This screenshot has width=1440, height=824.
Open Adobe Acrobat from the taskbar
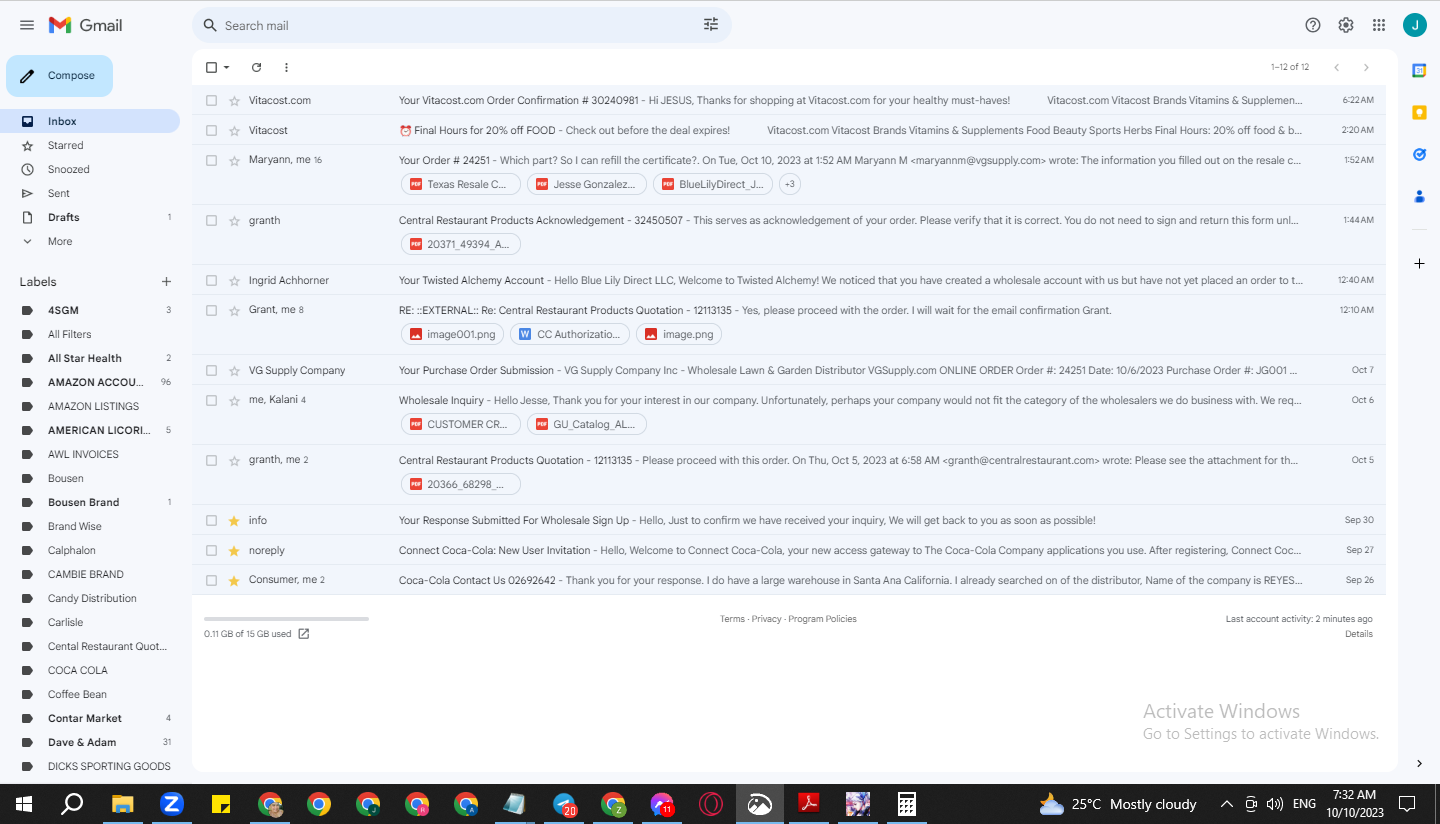coord(808,804)
